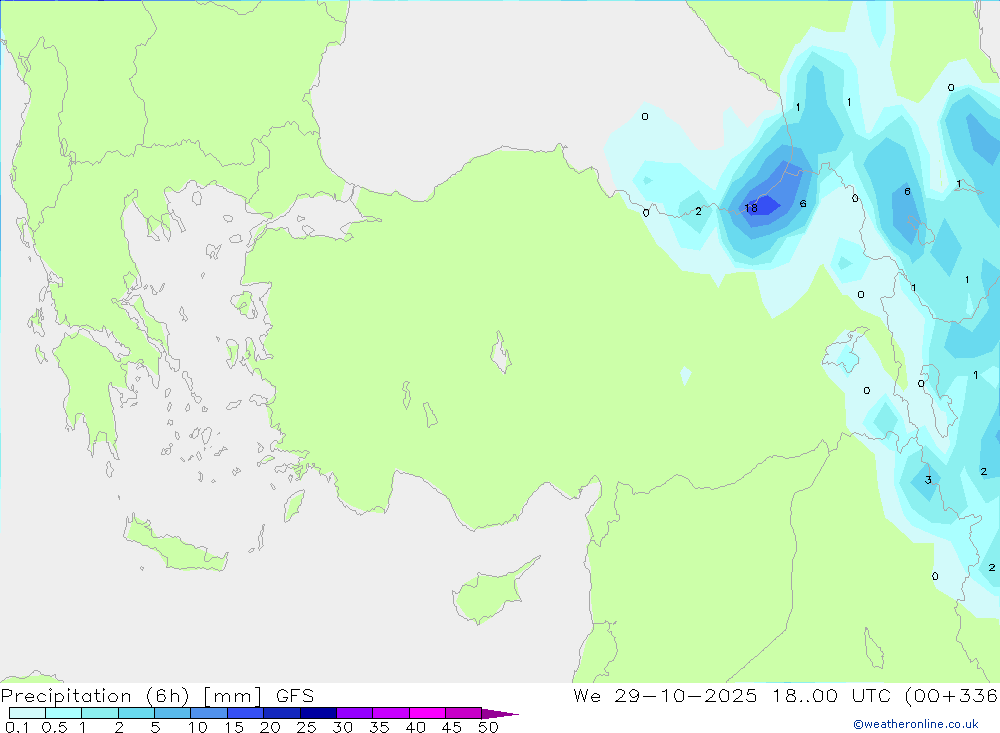This screenshot has height=733, width=1000.
Task: Click the legend tick label '50'
Action: click(x=489, y=727)
